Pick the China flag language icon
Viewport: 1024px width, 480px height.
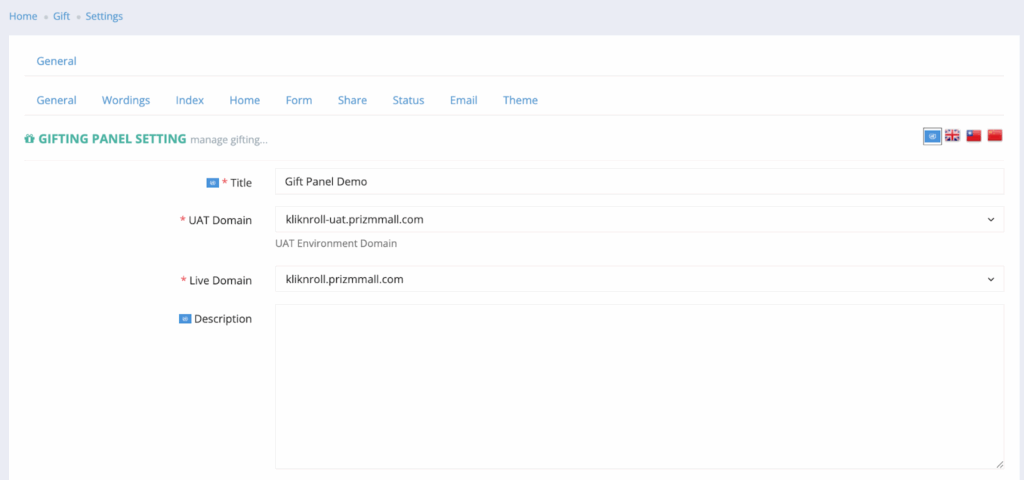(995, 136)
